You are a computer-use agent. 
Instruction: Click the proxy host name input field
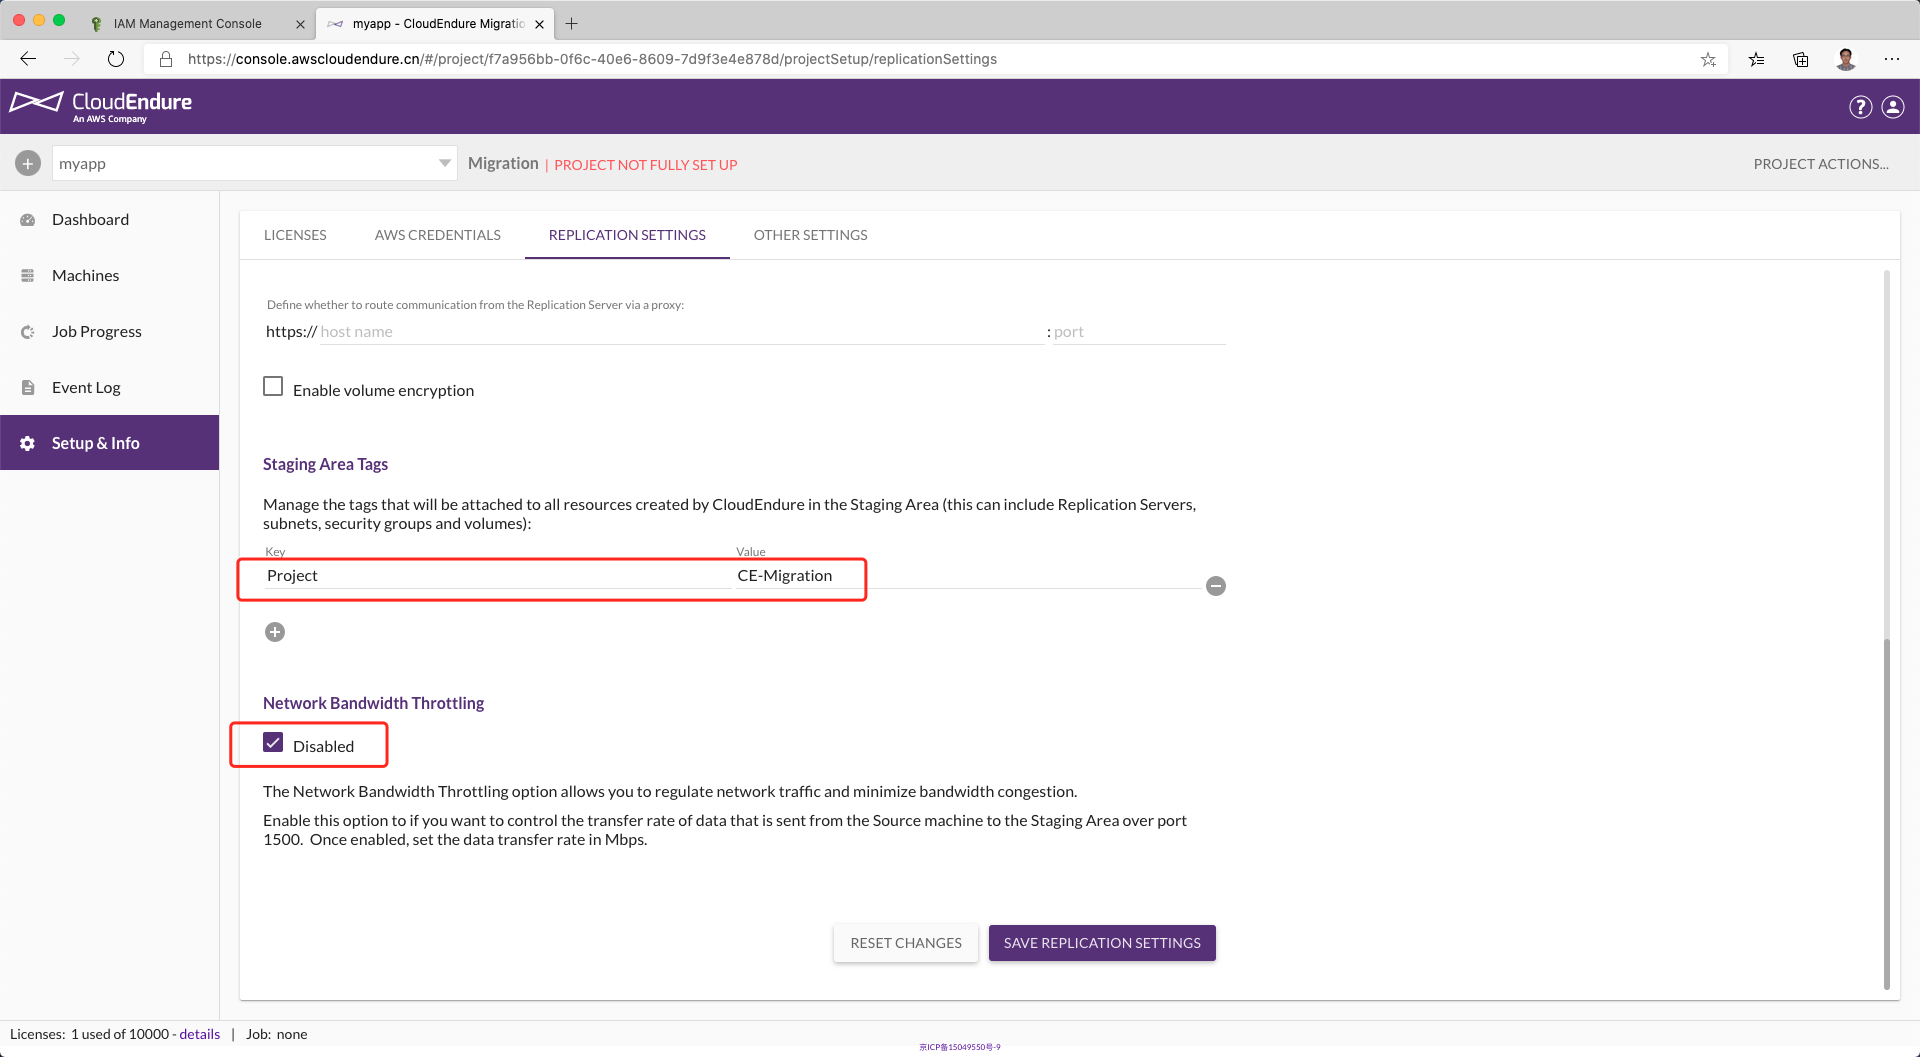[680, 332]
